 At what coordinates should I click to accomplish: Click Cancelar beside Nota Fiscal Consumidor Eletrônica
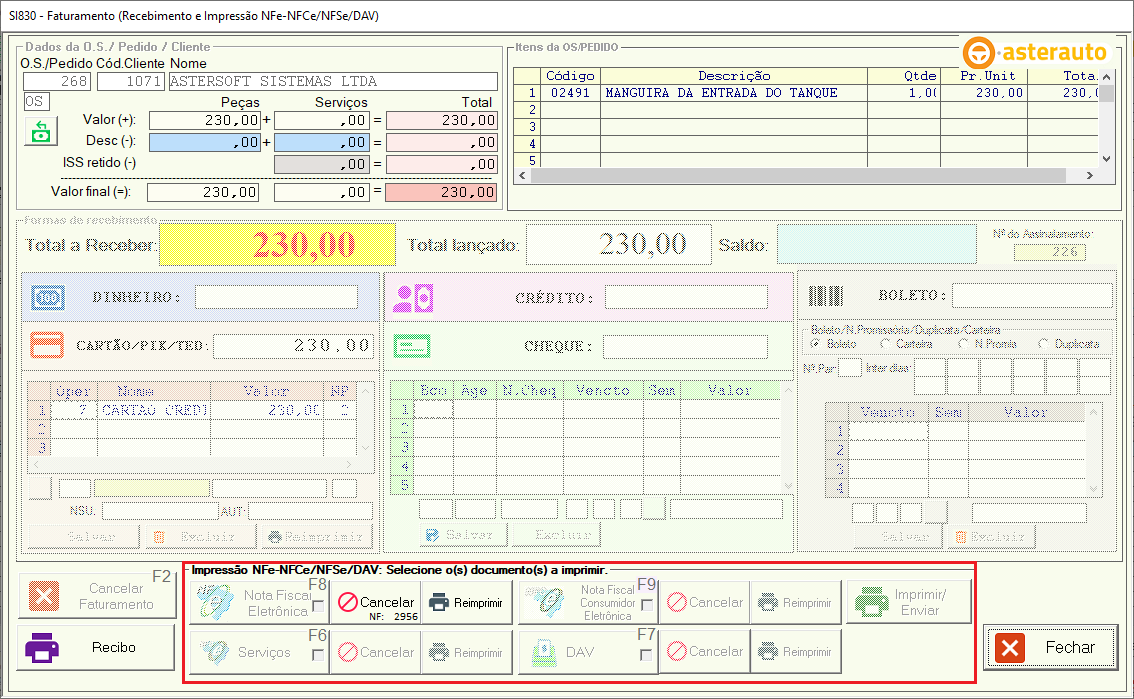pos(705,602)
